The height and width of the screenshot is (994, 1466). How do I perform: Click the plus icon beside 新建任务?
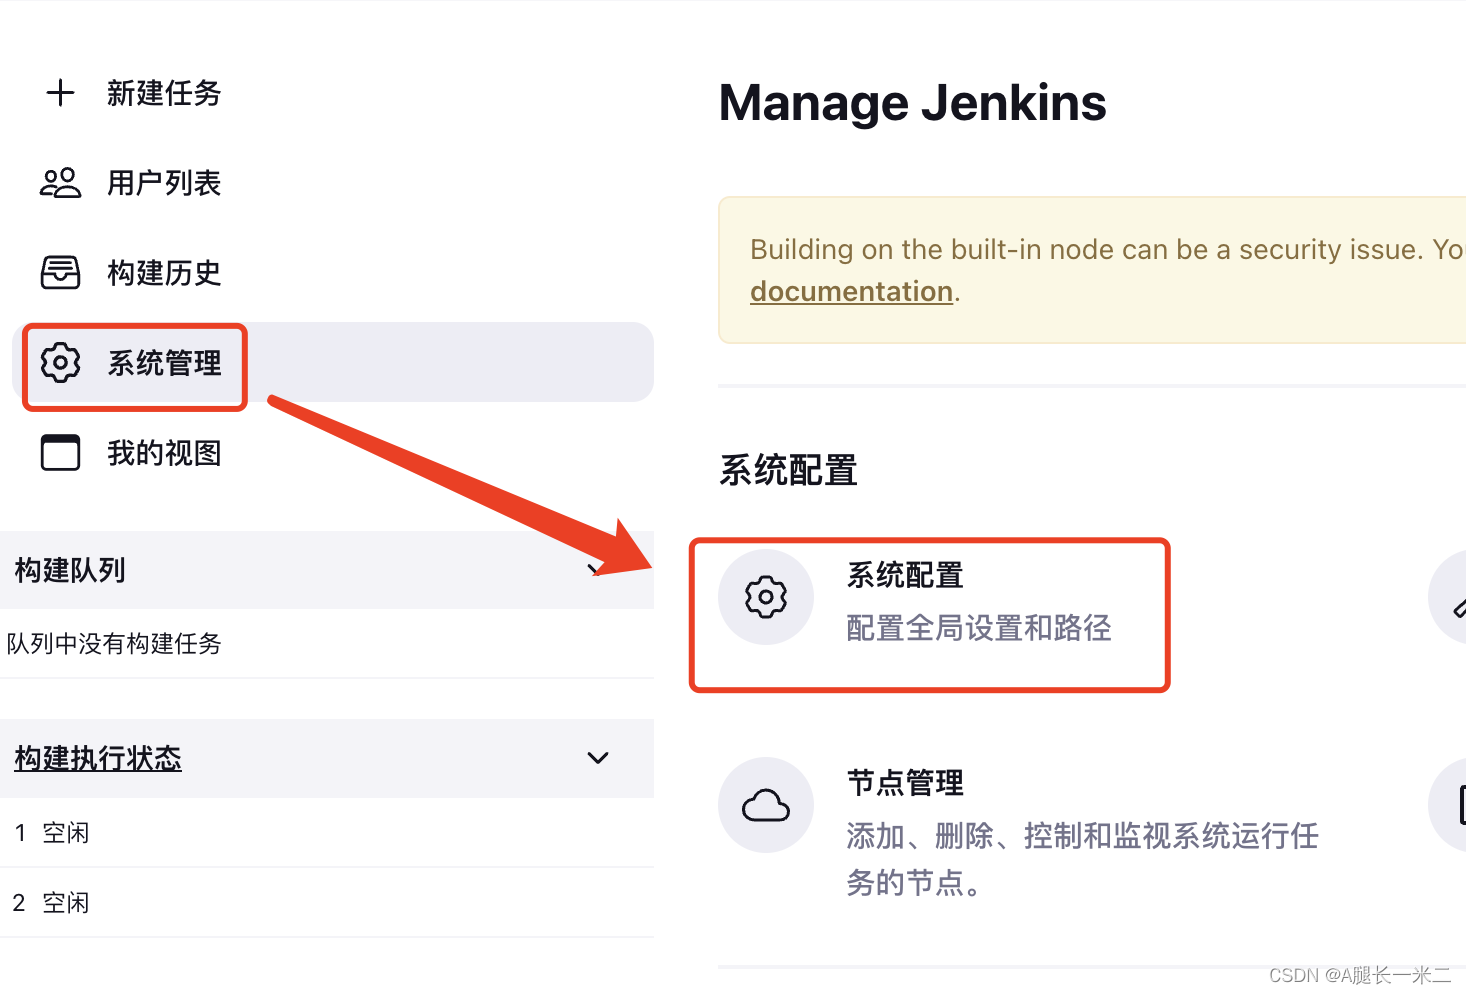pos(60,93)
